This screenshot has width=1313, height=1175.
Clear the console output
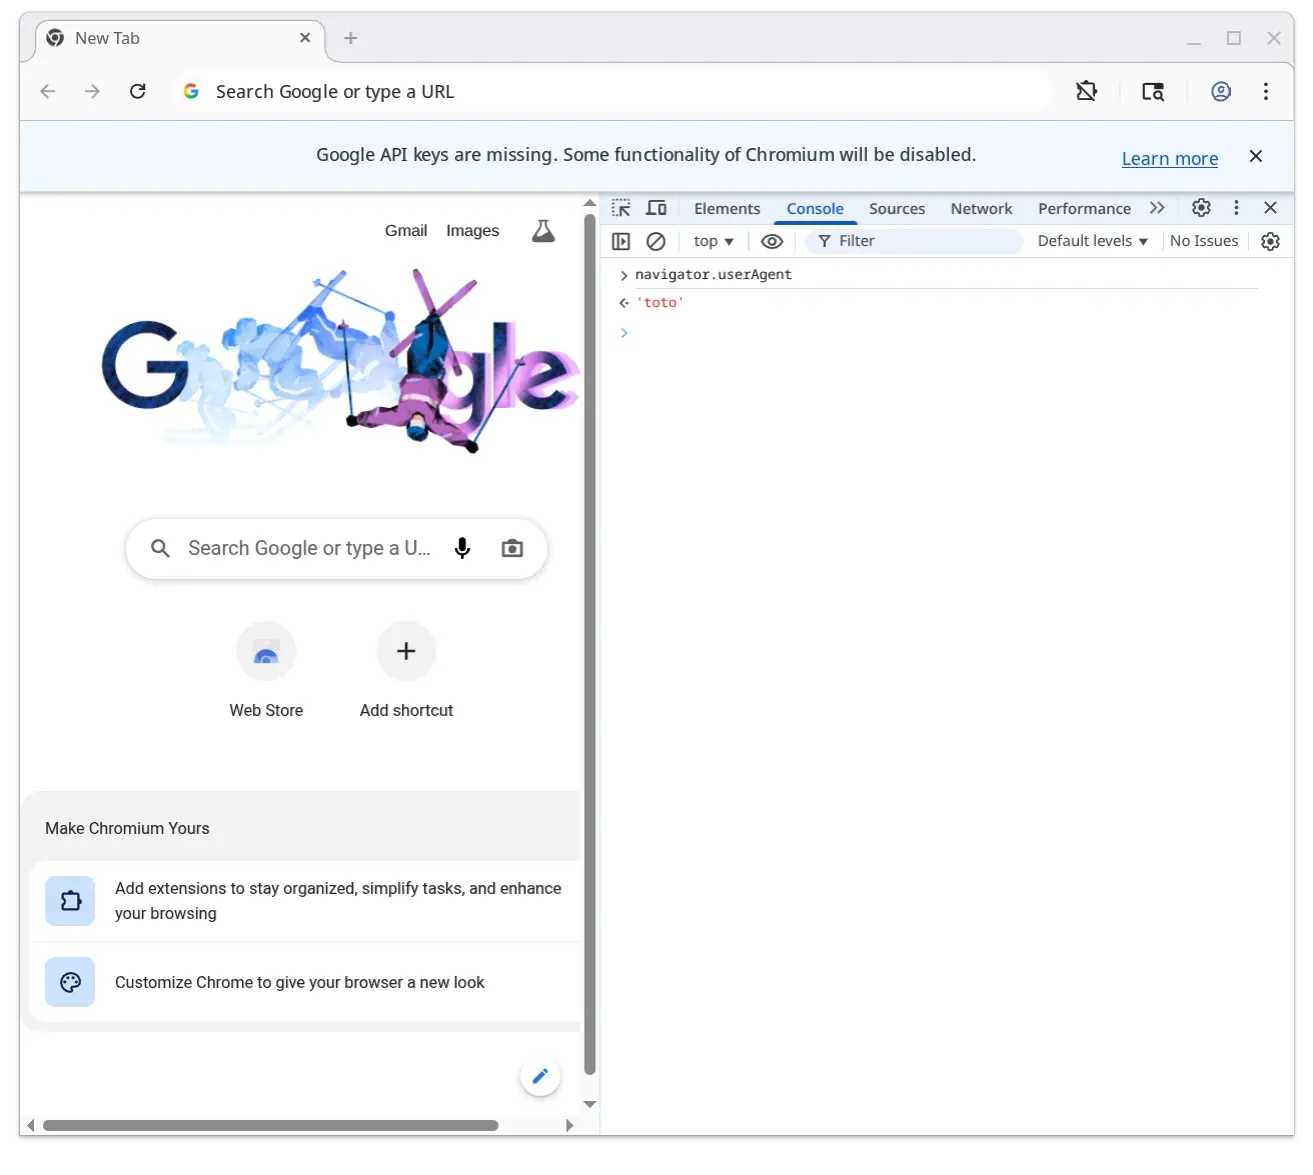pos(656,240)
